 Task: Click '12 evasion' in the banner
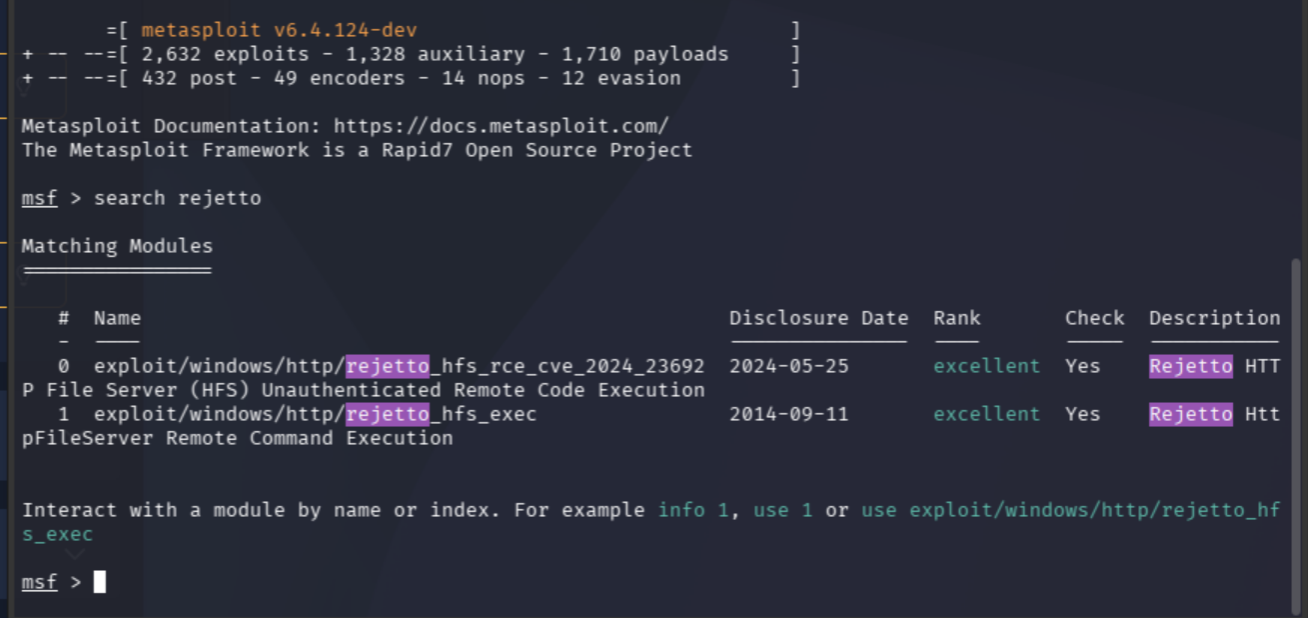click(x=621, y=78)
